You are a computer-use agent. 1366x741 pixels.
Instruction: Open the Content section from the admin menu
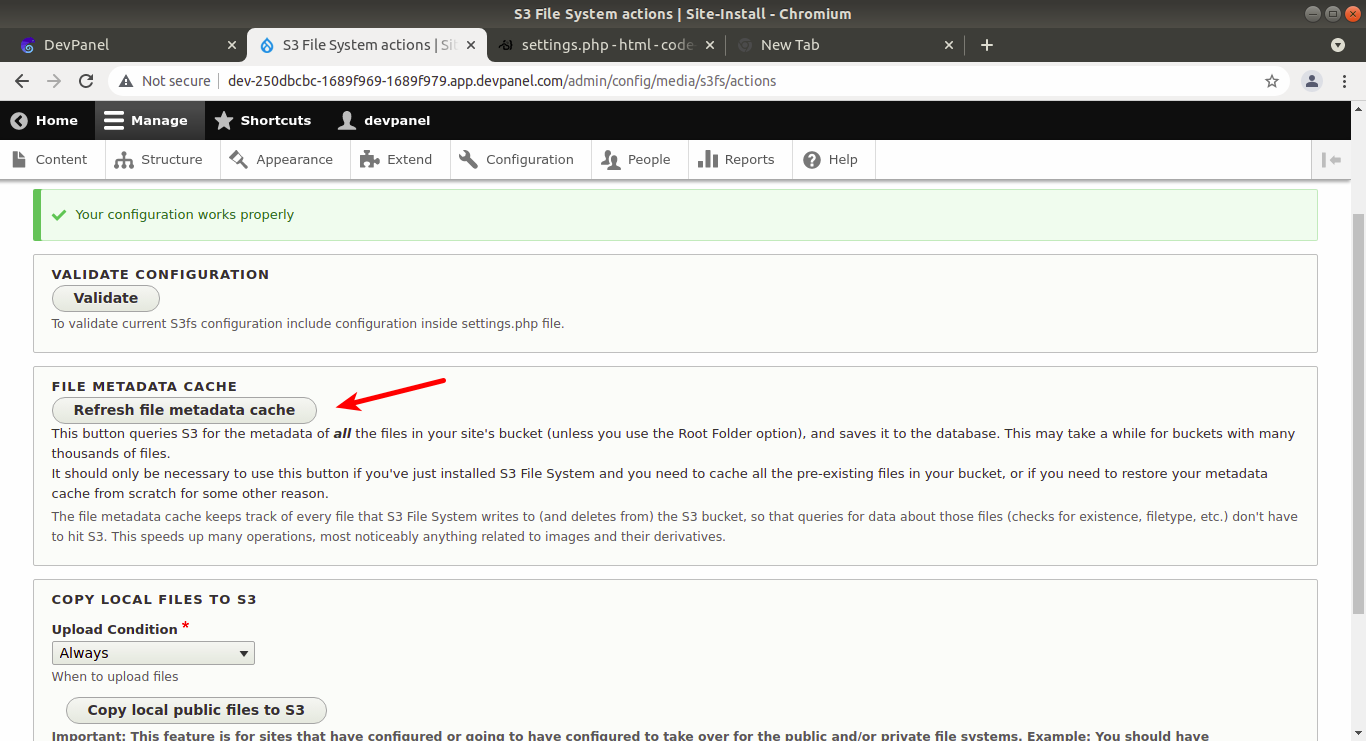pos(52,159)
